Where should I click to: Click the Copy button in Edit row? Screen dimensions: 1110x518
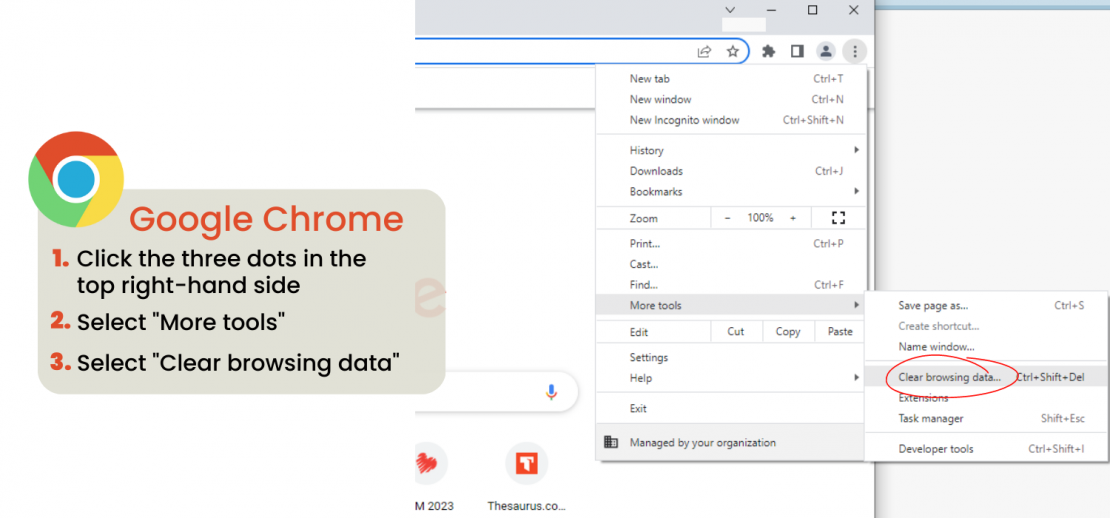pyautogui.click(x=788, y=331)
